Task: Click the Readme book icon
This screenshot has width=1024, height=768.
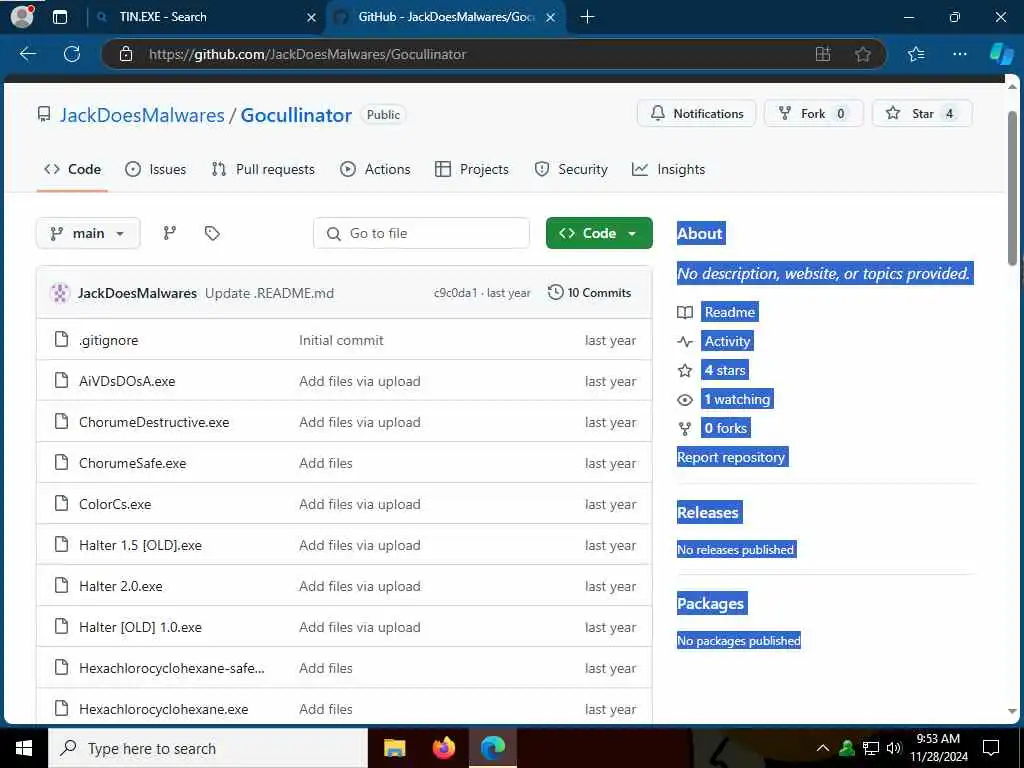Action: (x=684, y=312)
